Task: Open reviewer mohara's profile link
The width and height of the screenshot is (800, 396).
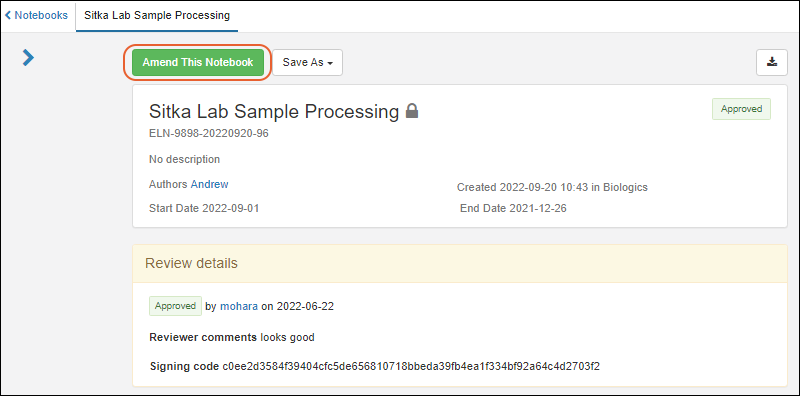Action: coord(239,306)
